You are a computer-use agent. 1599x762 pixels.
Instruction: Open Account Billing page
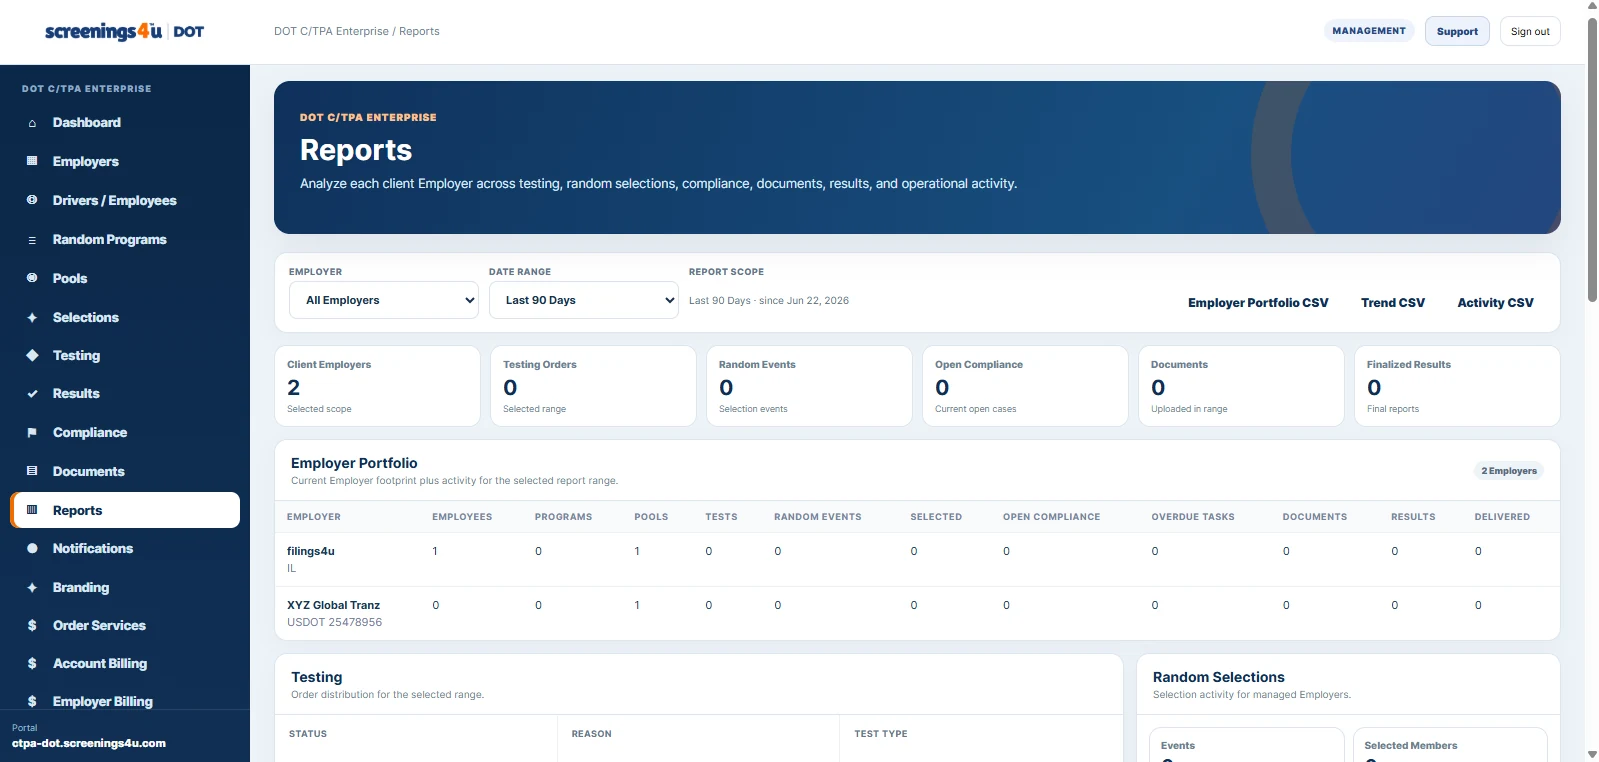coord(125,663)
